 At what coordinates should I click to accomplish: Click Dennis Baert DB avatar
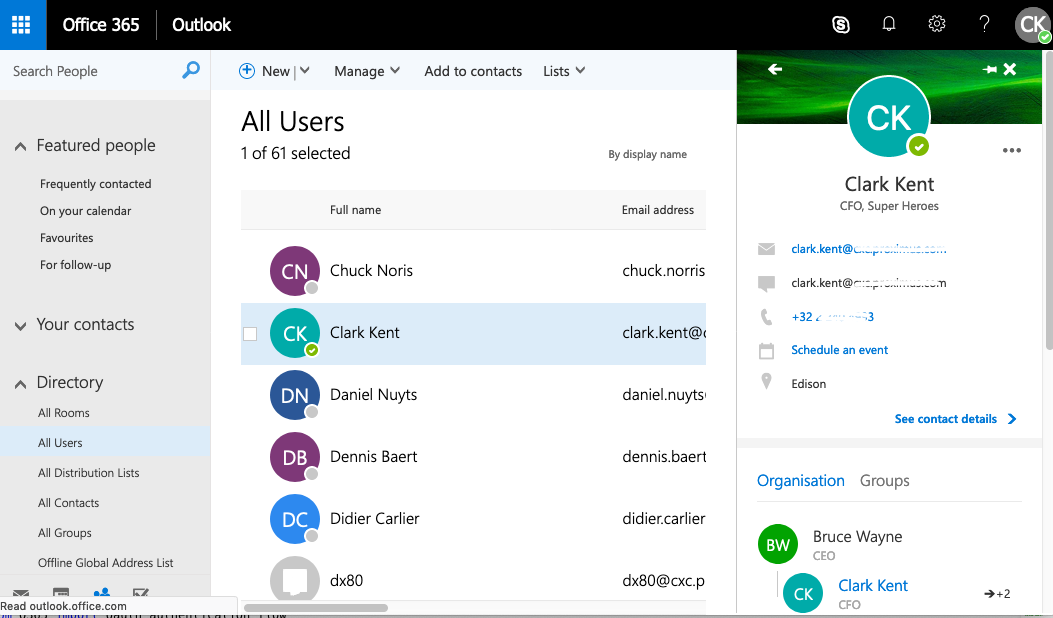294,457
